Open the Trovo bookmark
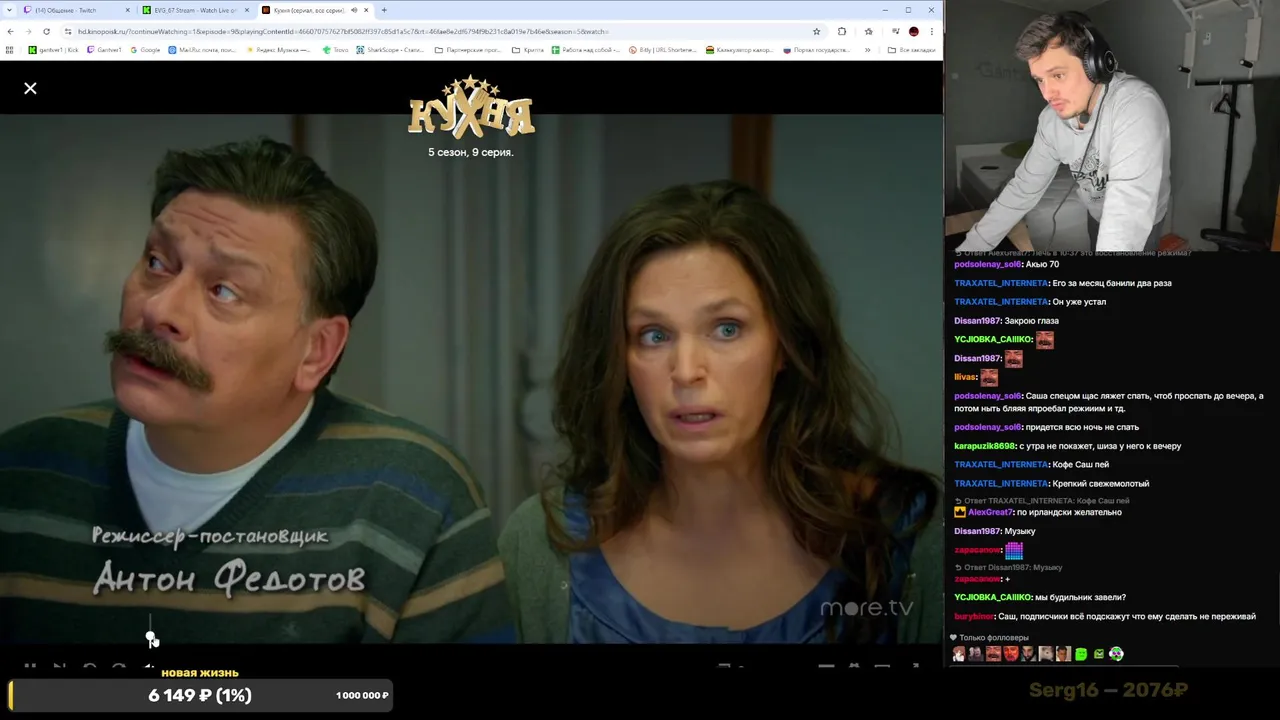 pos(335,49)
